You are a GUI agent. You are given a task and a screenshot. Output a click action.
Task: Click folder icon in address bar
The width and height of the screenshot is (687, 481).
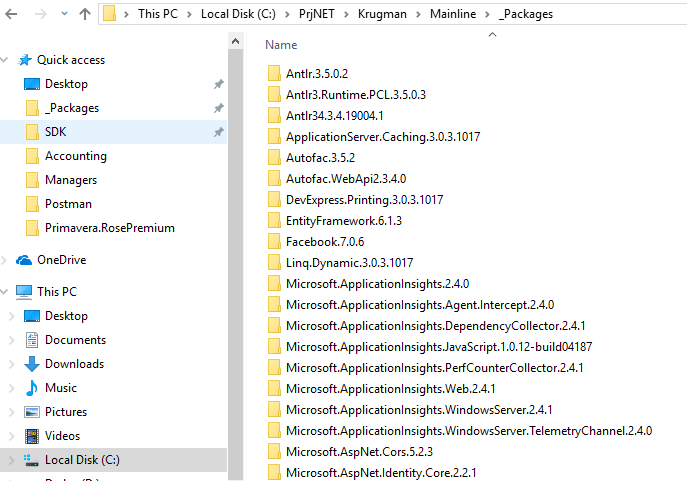110,14
